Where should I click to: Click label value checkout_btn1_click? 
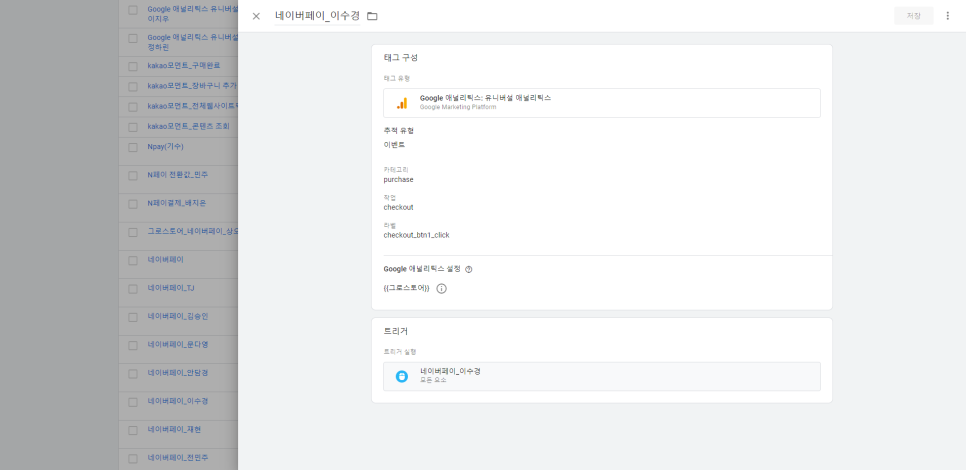[416, 235]
